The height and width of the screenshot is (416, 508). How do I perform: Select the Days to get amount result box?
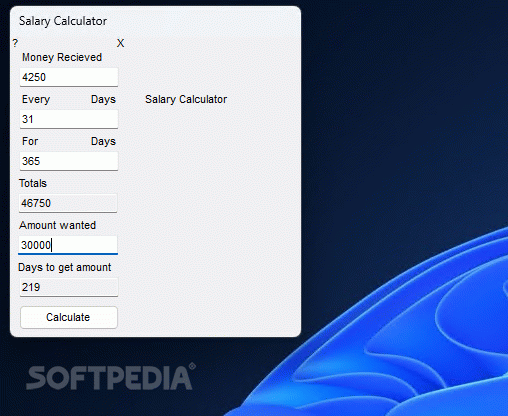(x=69, y=287)
